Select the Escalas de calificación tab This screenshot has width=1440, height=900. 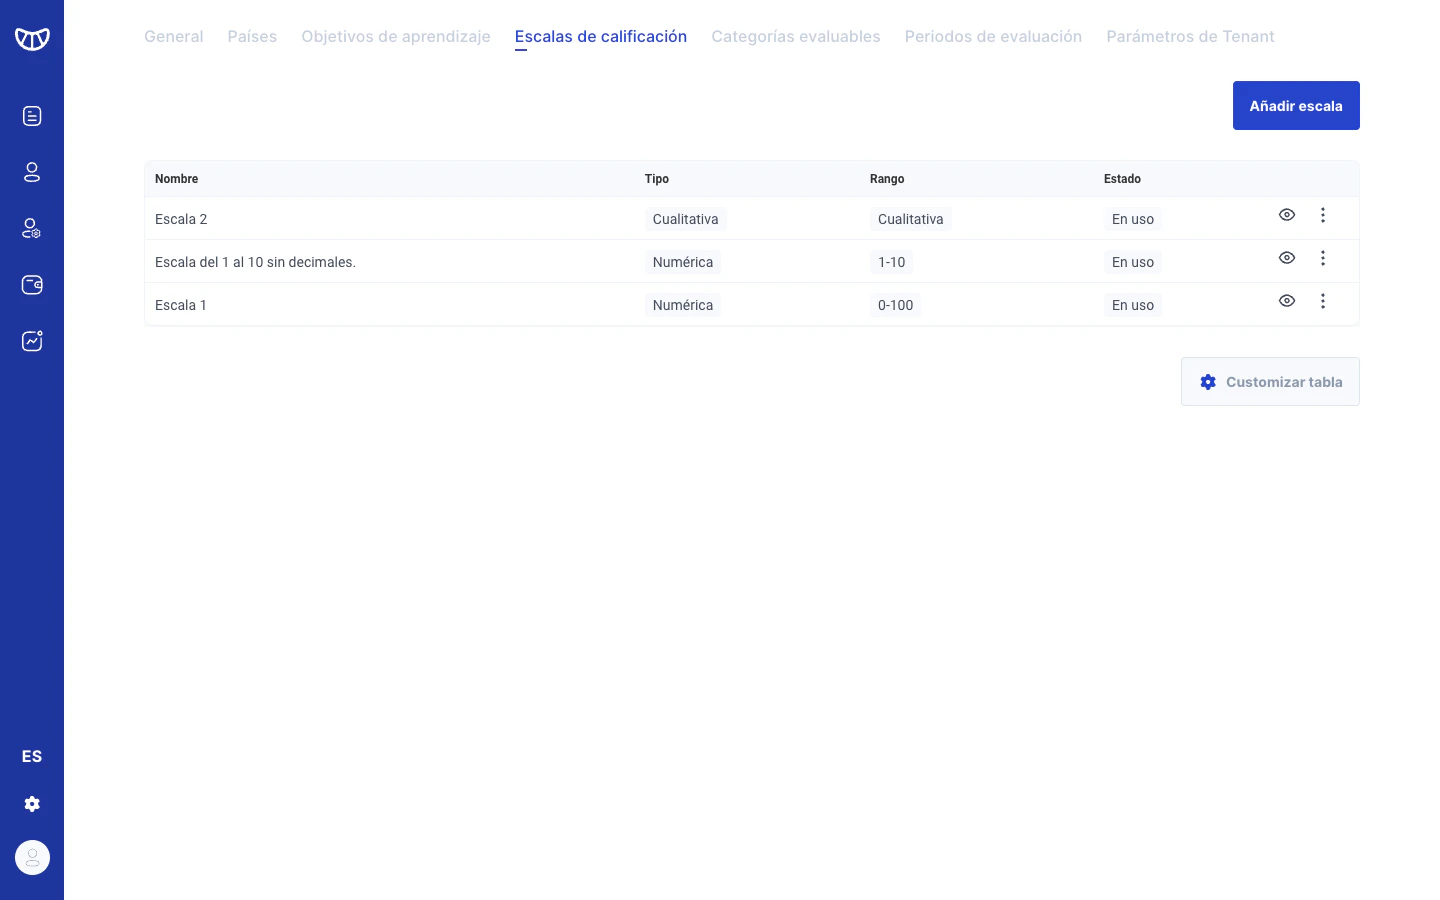point(601,36)
